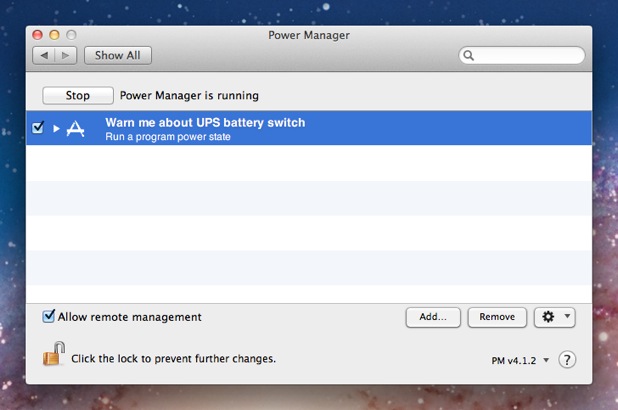This screenshot has height=410, width=618.
Task: Click the forward navigation arrow
Action: tap(66, 56)
